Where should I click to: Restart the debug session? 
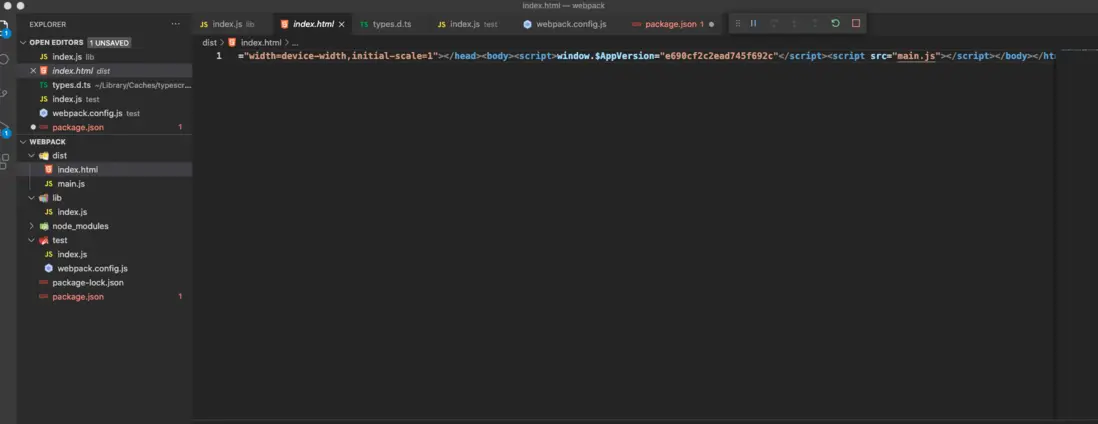coord(835,23)
